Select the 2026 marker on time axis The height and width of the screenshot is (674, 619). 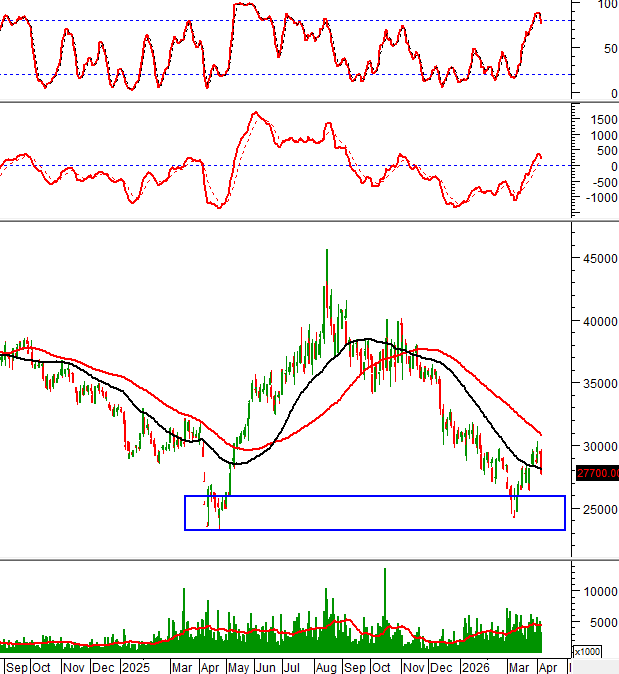pos(475,666)
